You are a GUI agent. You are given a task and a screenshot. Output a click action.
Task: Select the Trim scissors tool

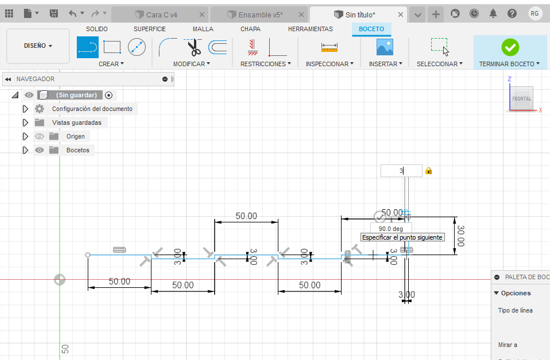click(193, 47)
